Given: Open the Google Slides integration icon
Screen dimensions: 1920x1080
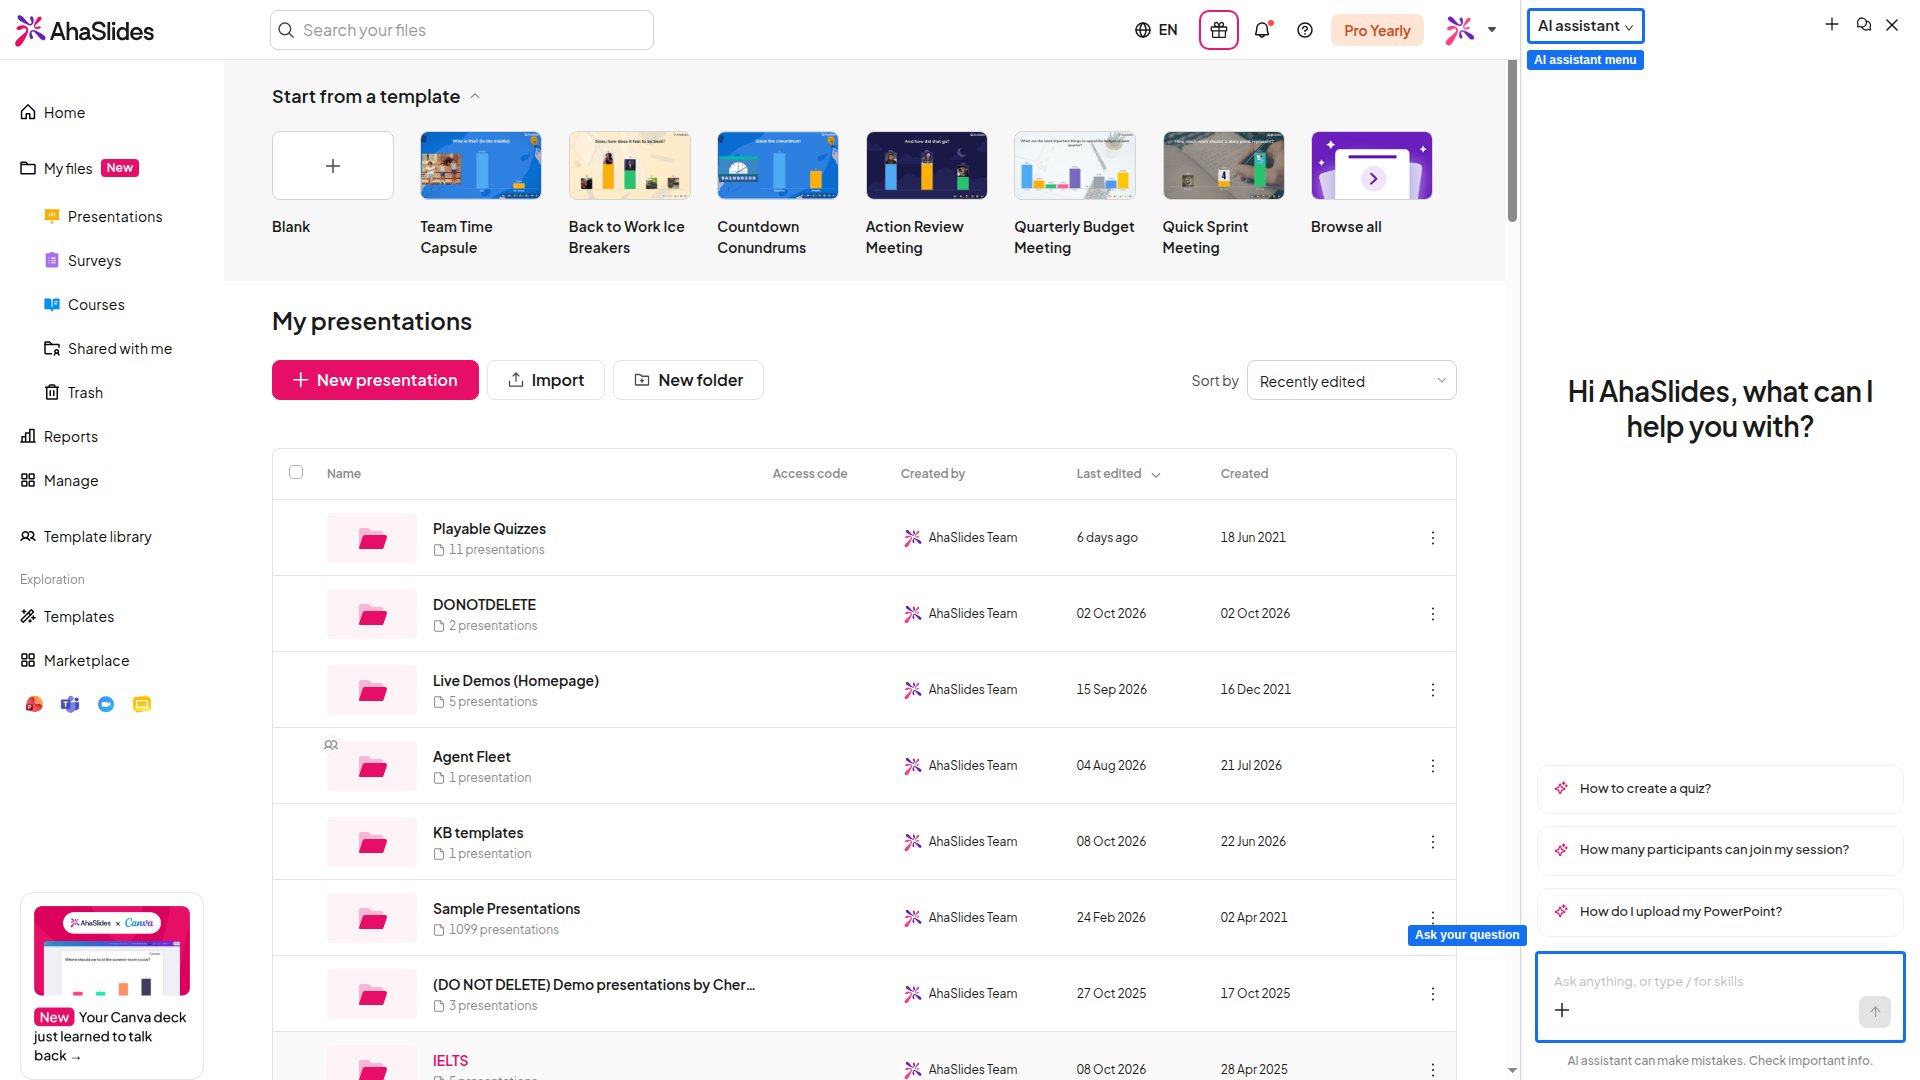Looking at the screenshot, I should click(x=142, y=705).
